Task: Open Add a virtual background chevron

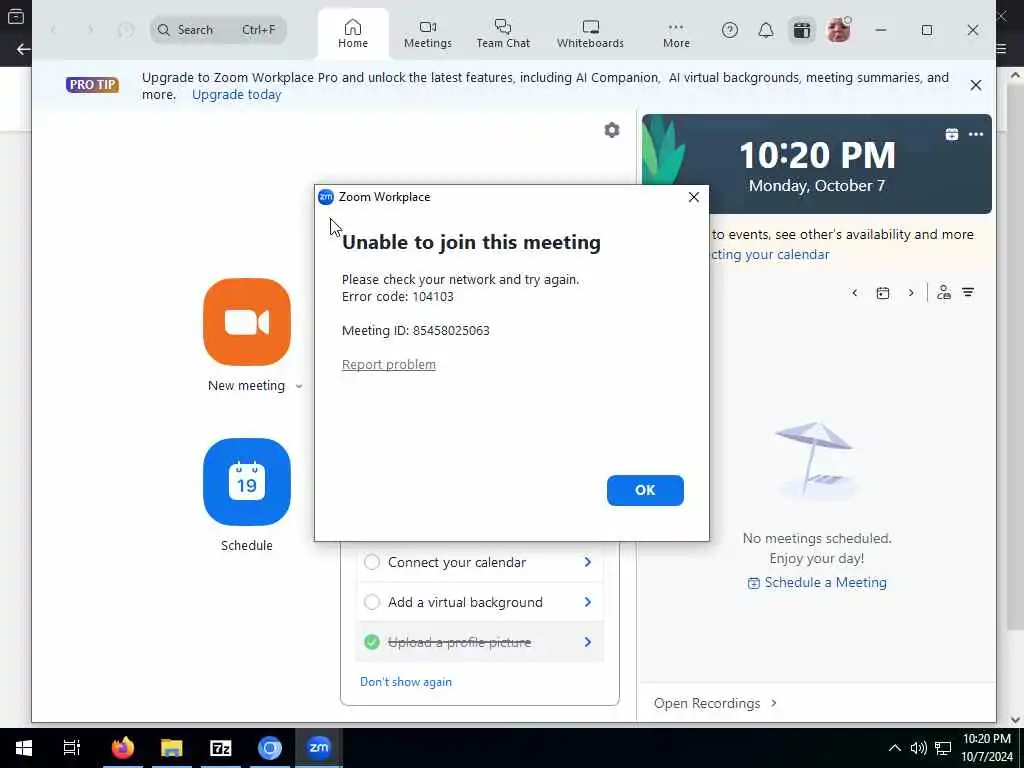Action: click(588, 602)
